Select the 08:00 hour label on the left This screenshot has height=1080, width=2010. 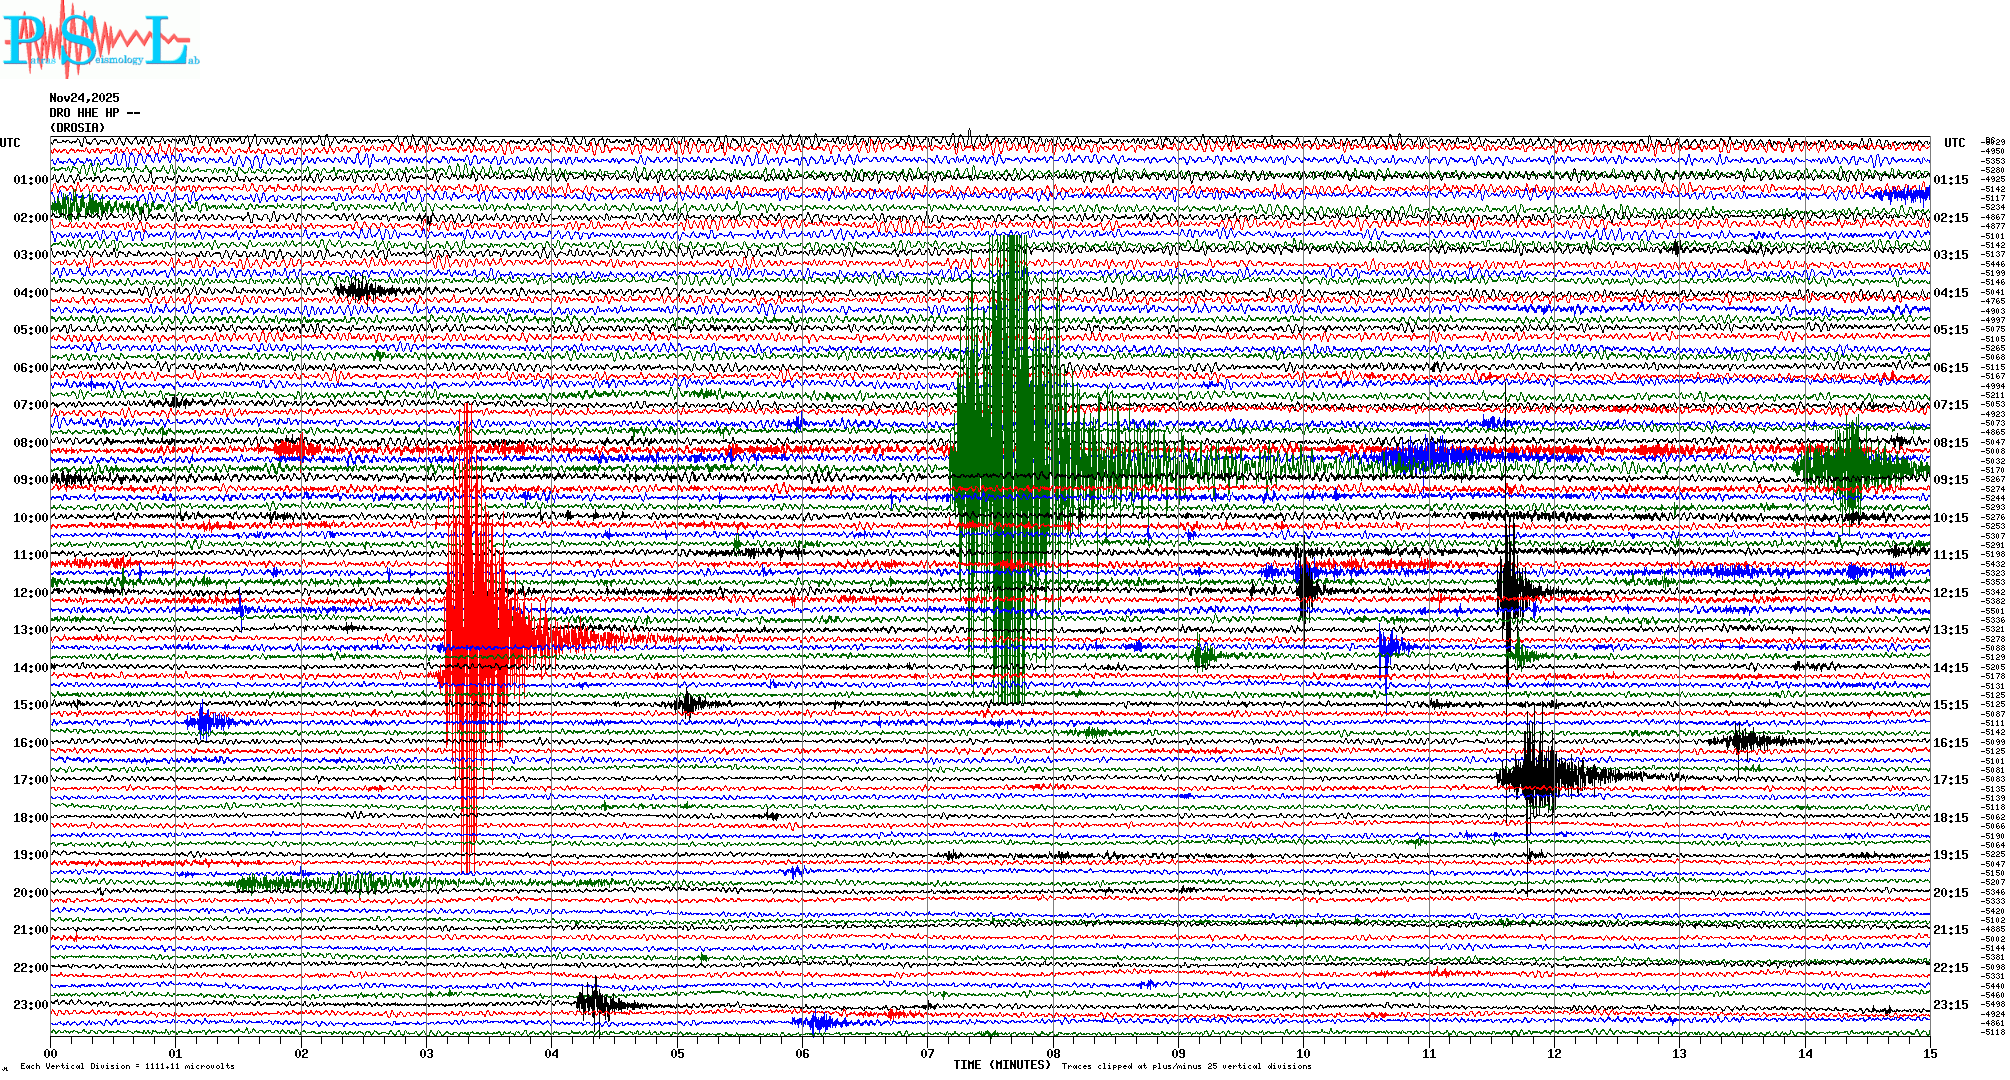click(x=30, y=443)
